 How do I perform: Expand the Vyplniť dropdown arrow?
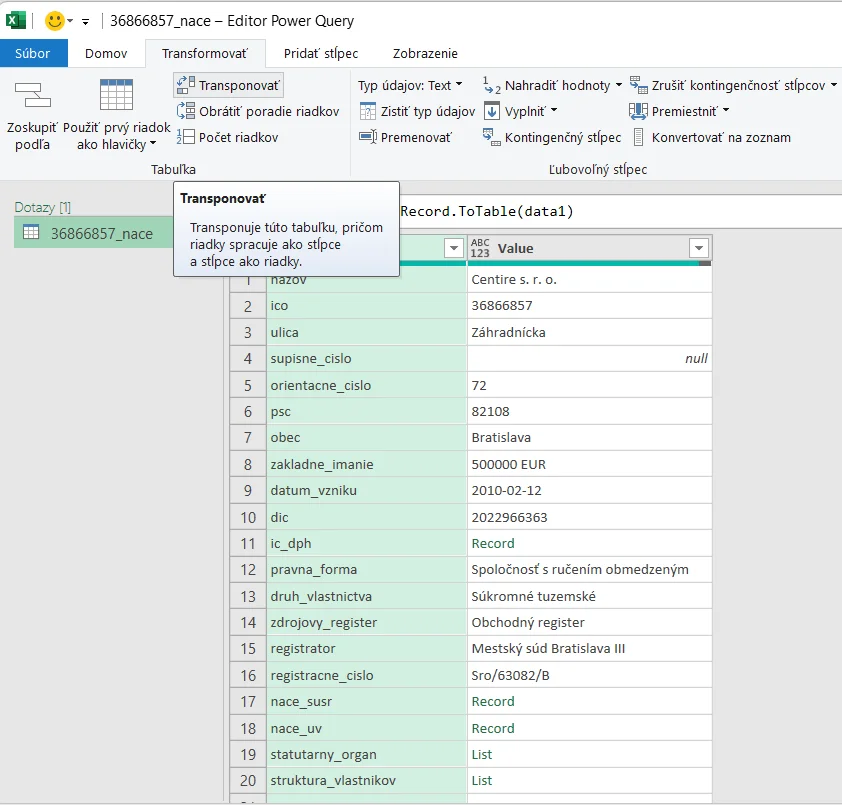554,111
